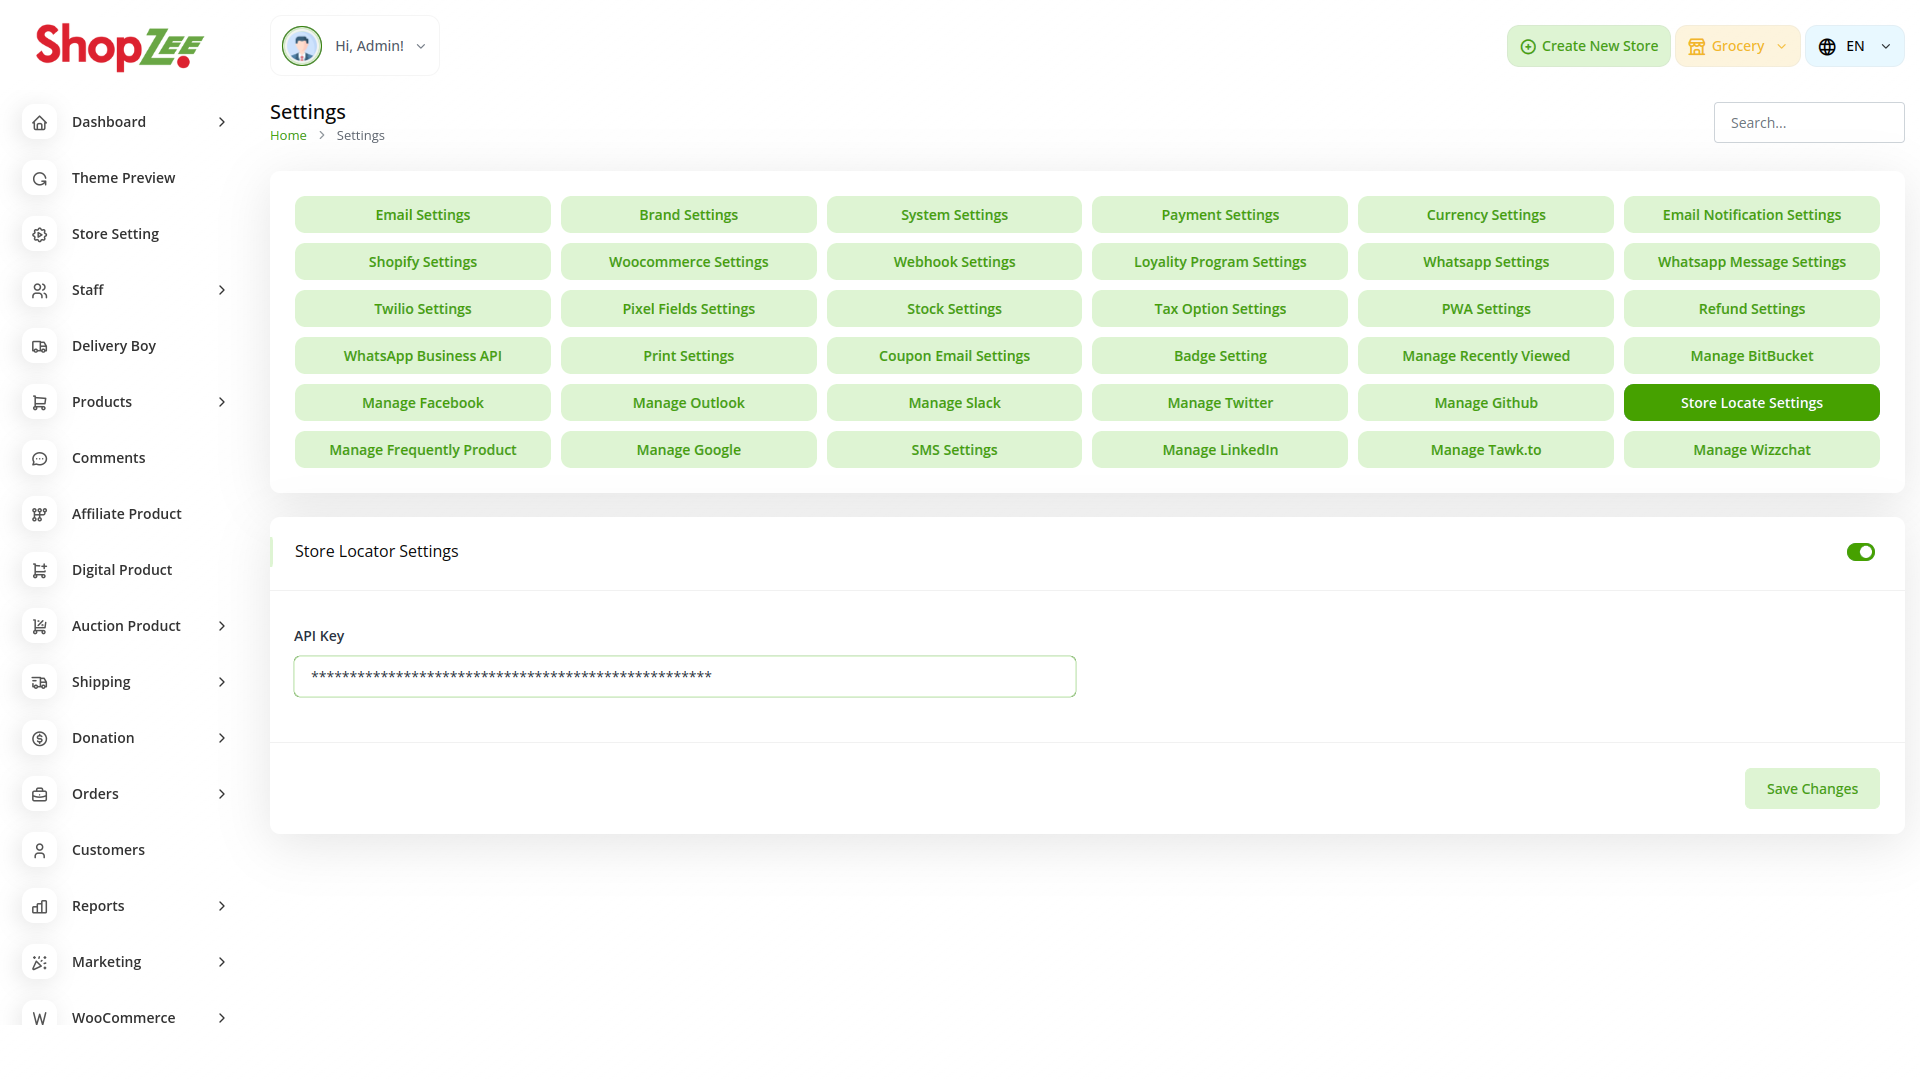Click the Save Changes button
The height and width of the screenshot is (1080, 1920).
click(1811, 789)
